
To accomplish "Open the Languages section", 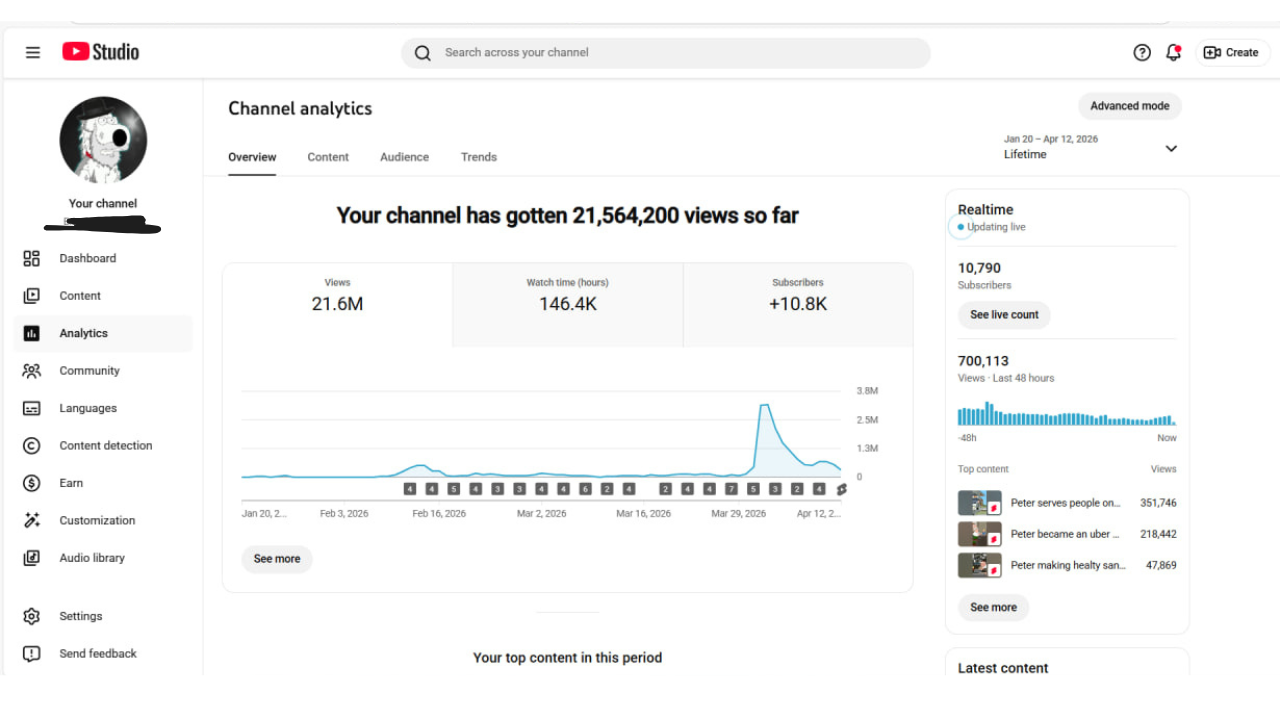I will [88, 408].
